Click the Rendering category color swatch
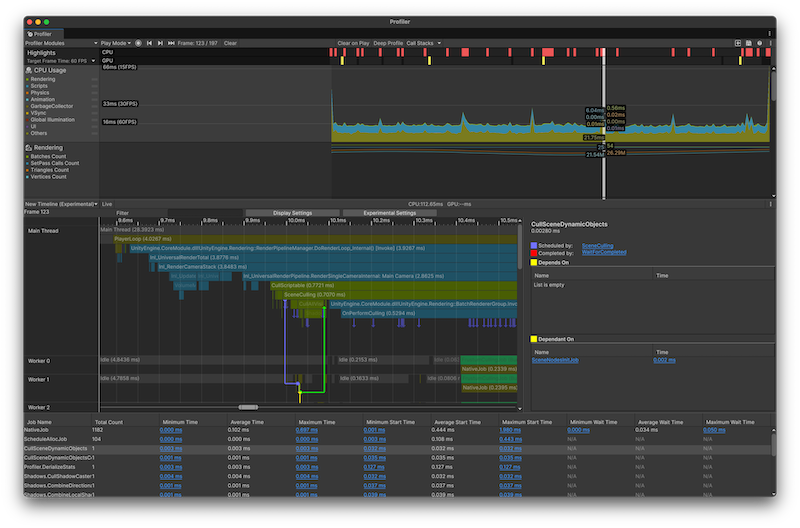 click(x=27, y=79)
